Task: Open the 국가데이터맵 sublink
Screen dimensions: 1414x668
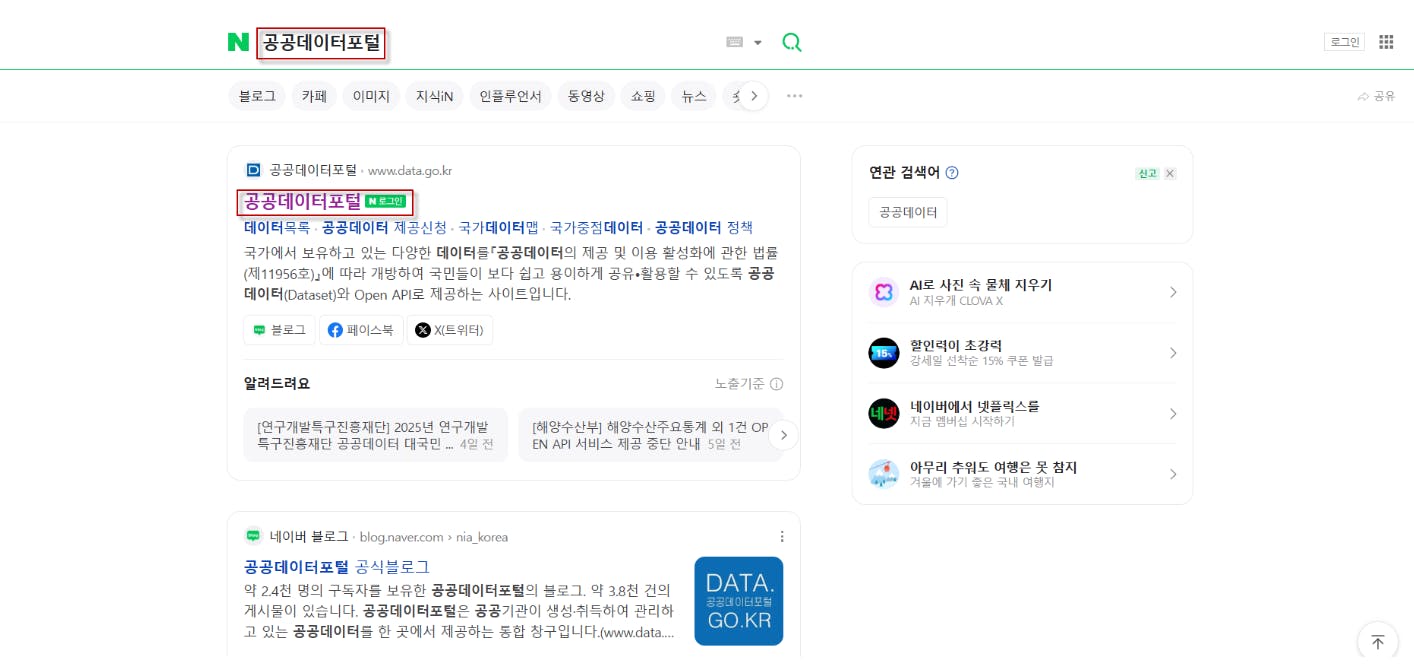Action: [498, 228]
